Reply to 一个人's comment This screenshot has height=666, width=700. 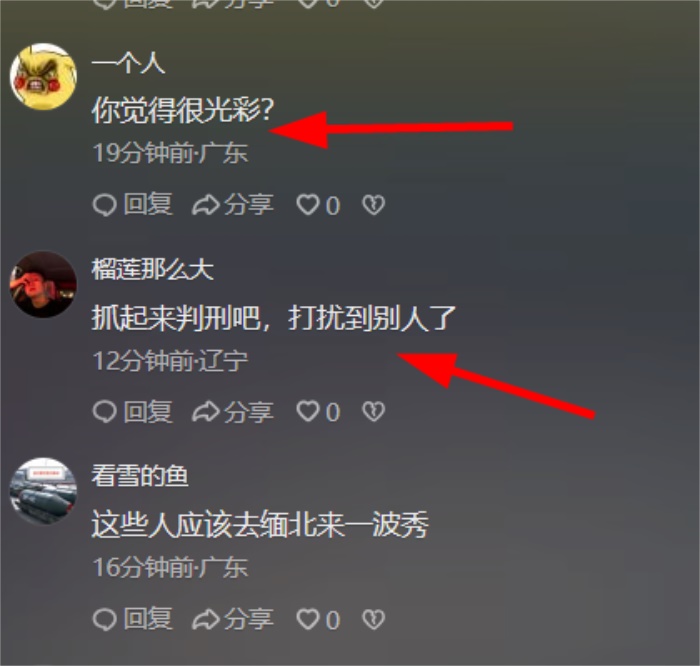point(133,205)
